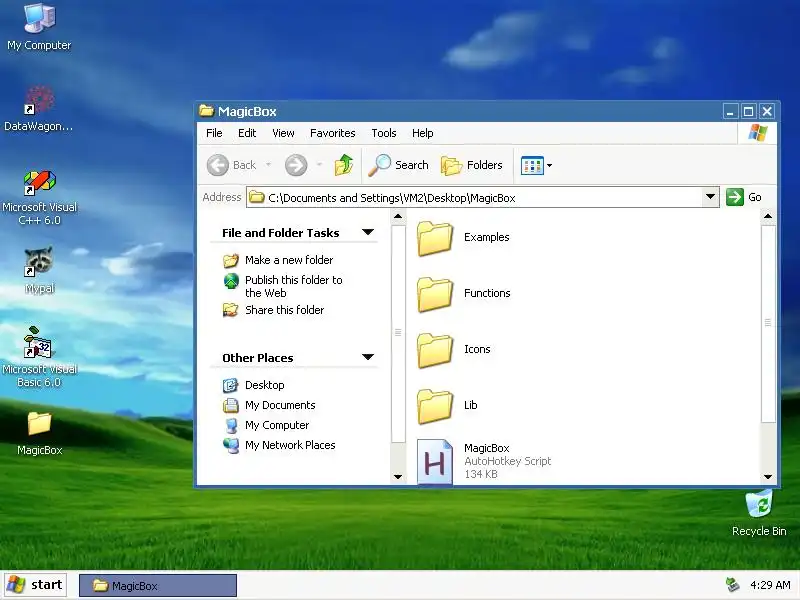Select the Recycle Bin icon
This screenshot has height=600, width=800.
(x=759, y=513)
